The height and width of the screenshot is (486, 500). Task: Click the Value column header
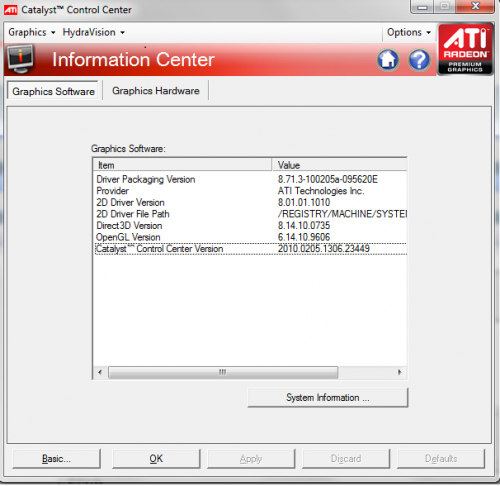tap(340, 165)
